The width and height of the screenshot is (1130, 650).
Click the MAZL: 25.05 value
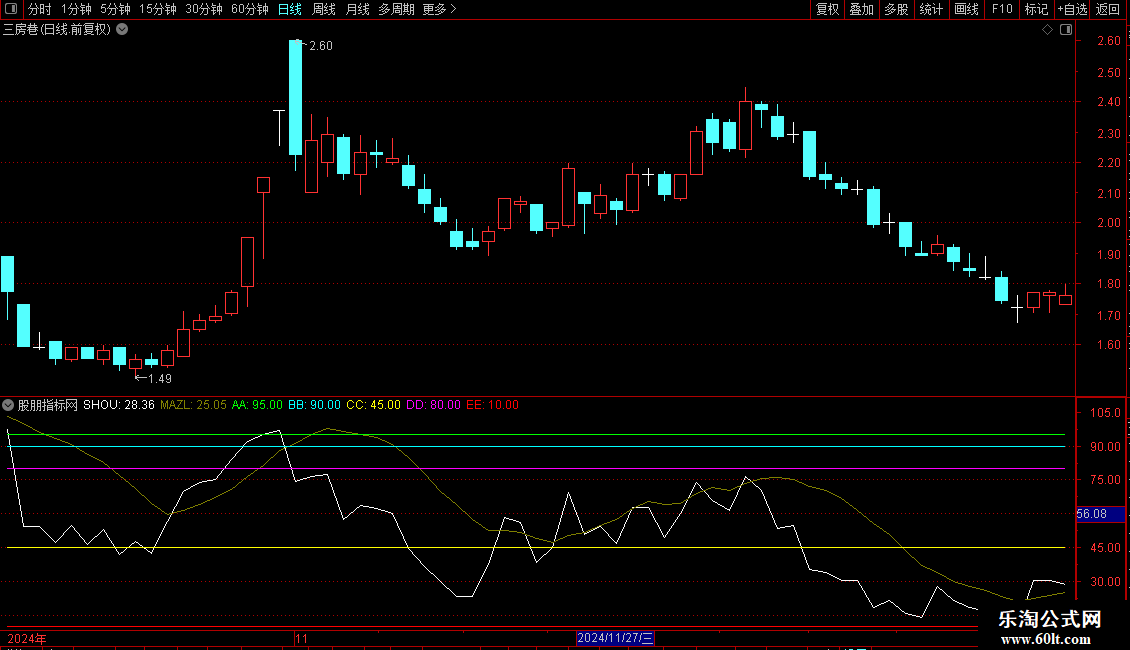(x=193, y=405)
